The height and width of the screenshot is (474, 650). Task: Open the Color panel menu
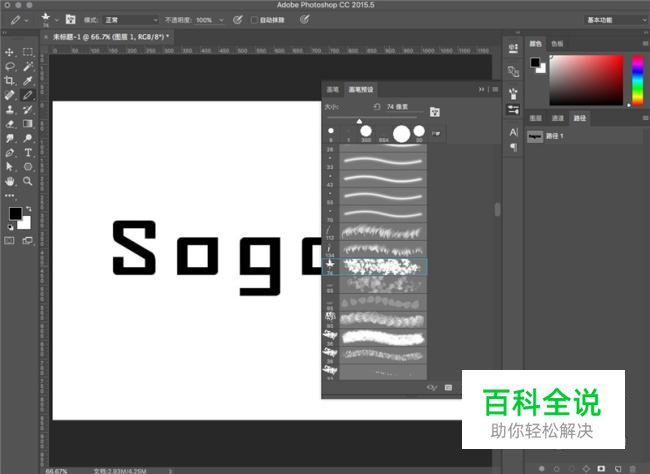[645, 43]
